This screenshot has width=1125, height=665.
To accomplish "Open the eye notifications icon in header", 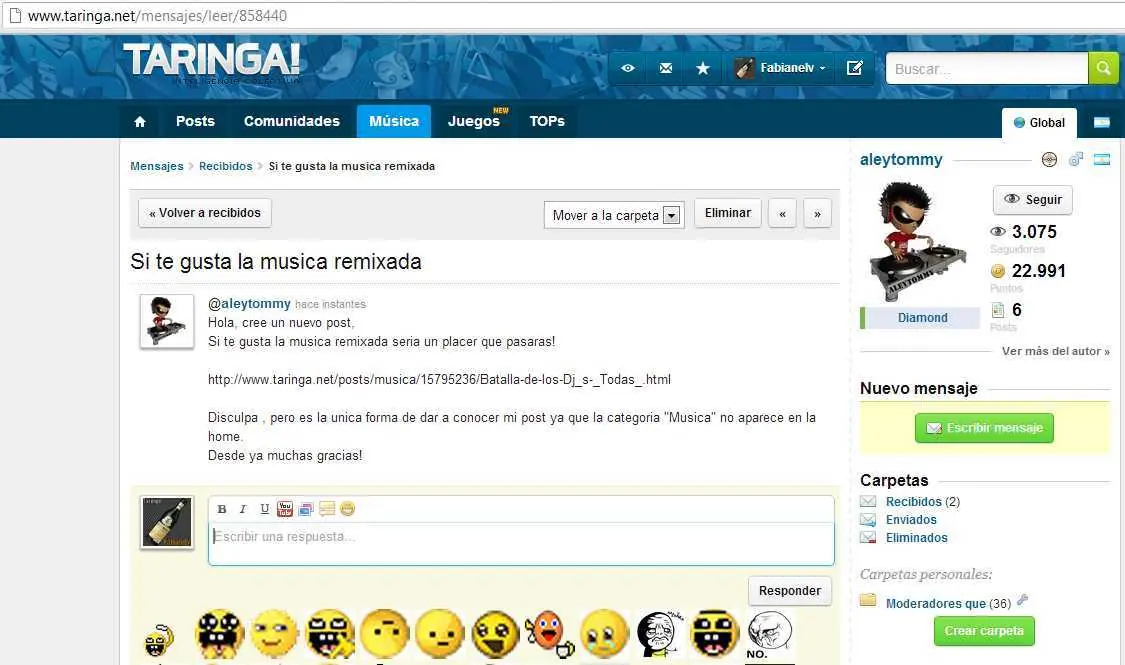I will click(x=628, y=68).
